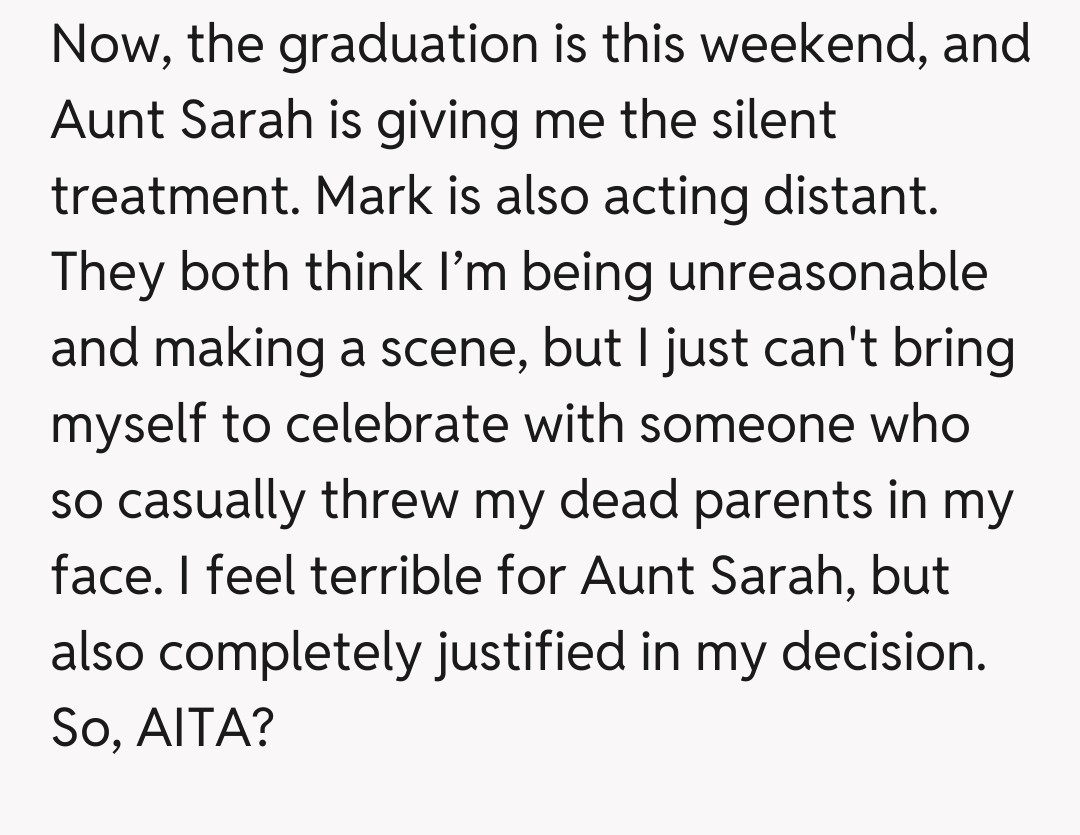Click the word "threw"
The height and width of the screenshot is (835, 1080).
(388, 499)
